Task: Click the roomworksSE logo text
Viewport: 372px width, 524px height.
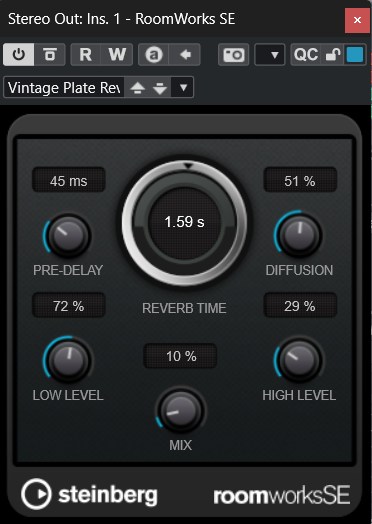Action: tap(282, 495)
